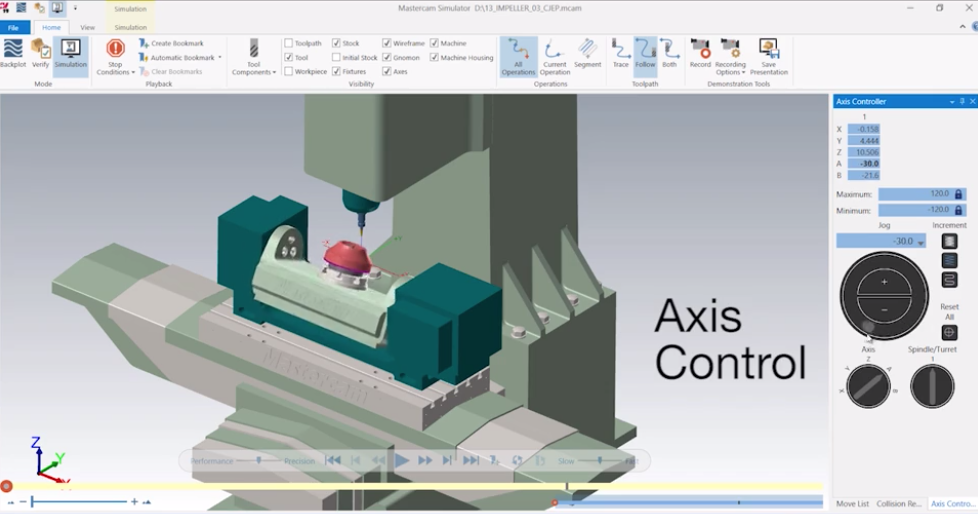Switch to Verify mode
The image size is (978, 514).
[41, 53]
